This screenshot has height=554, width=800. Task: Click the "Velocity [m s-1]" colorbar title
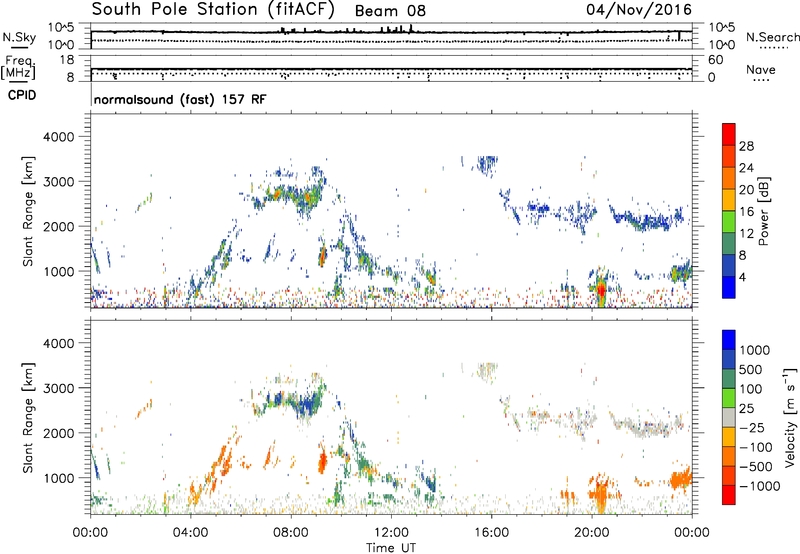[790, 417]
